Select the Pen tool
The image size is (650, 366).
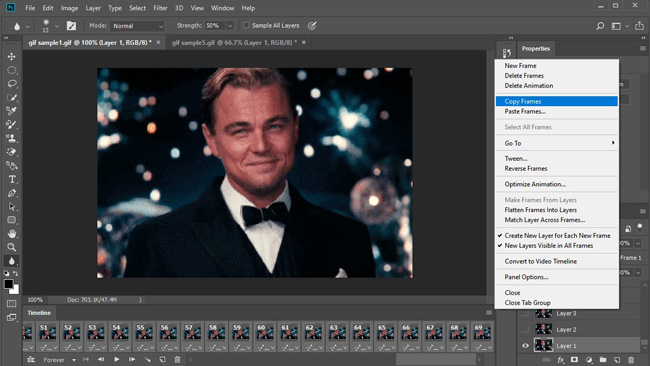click(12, 193)
